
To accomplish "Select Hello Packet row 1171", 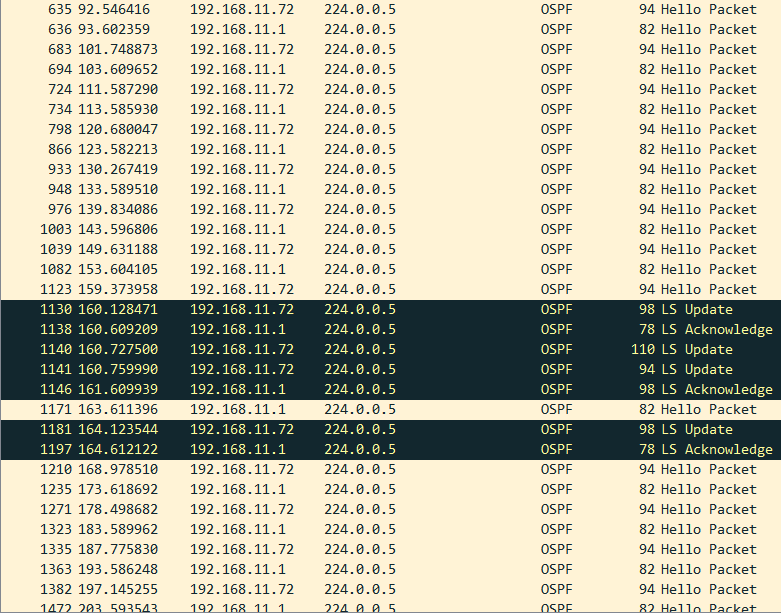I will (x=390, y=409).
